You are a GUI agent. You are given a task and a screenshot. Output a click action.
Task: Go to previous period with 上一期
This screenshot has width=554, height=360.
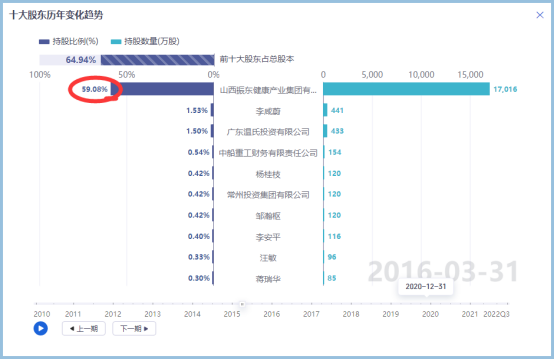[x=84, y=329]
